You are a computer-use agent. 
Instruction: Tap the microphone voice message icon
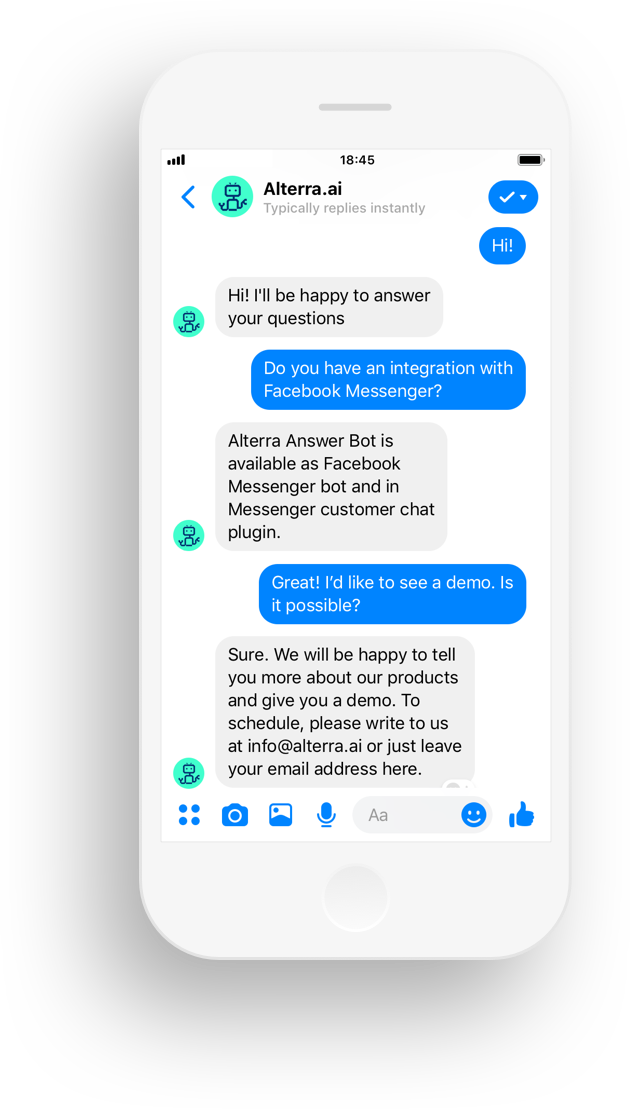pyautogui.click(x=326, y=815)
